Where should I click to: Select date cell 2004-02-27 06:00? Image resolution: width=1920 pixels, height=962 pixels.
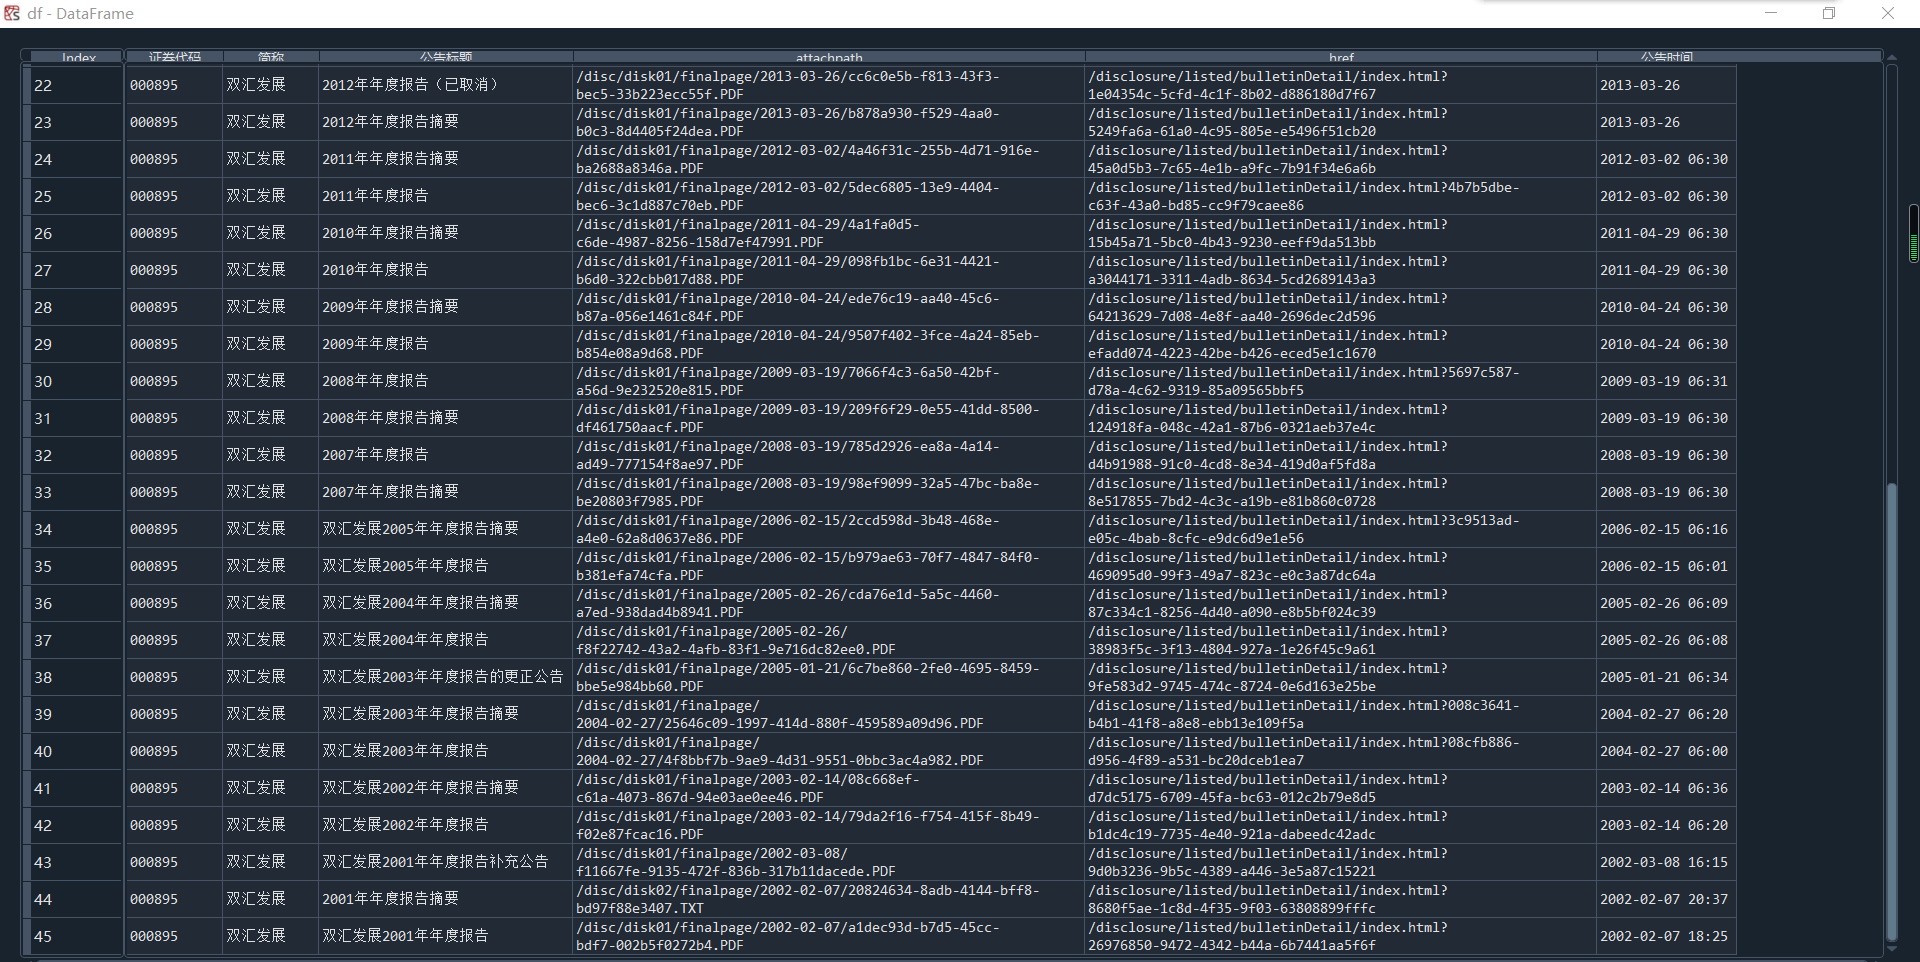(1667, 751)
